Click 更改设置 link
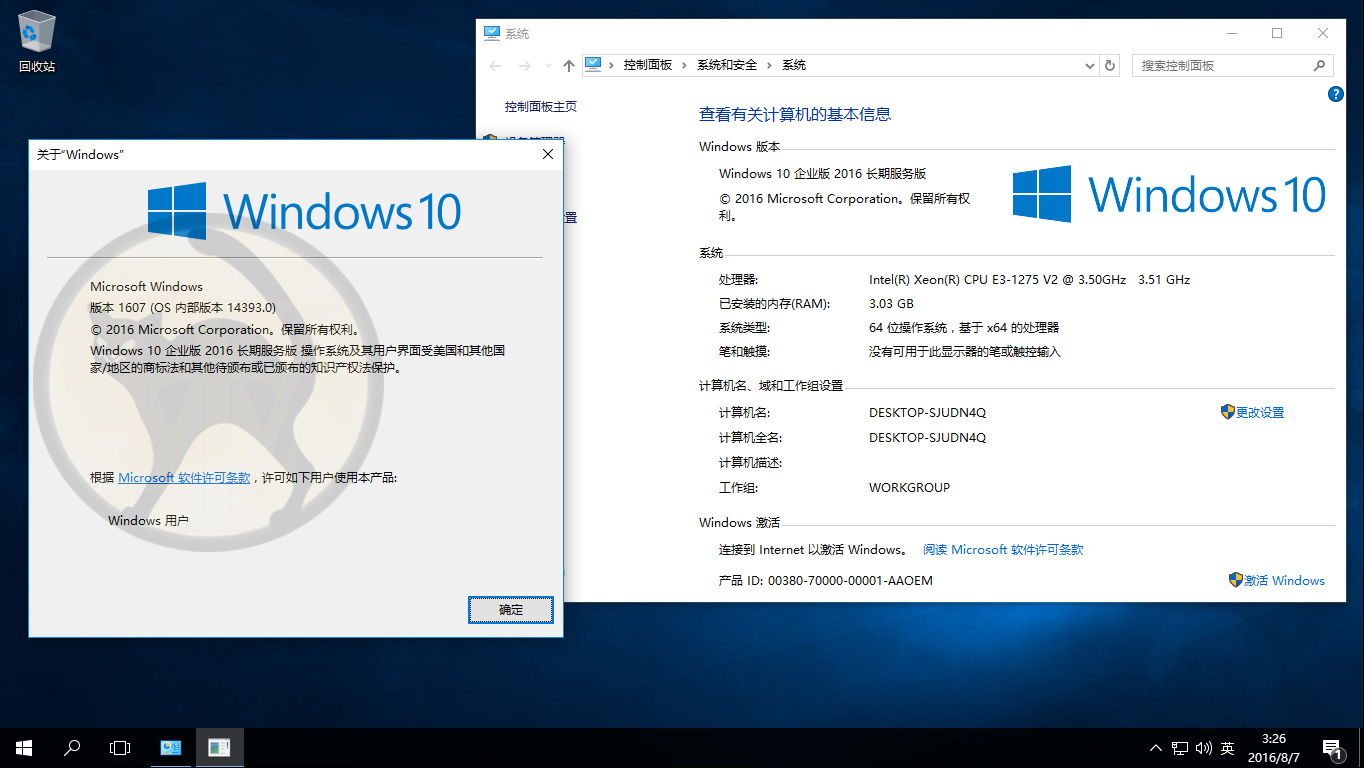The height and width of the screenshot is (768, 1364). click(x=1260, y=412)
